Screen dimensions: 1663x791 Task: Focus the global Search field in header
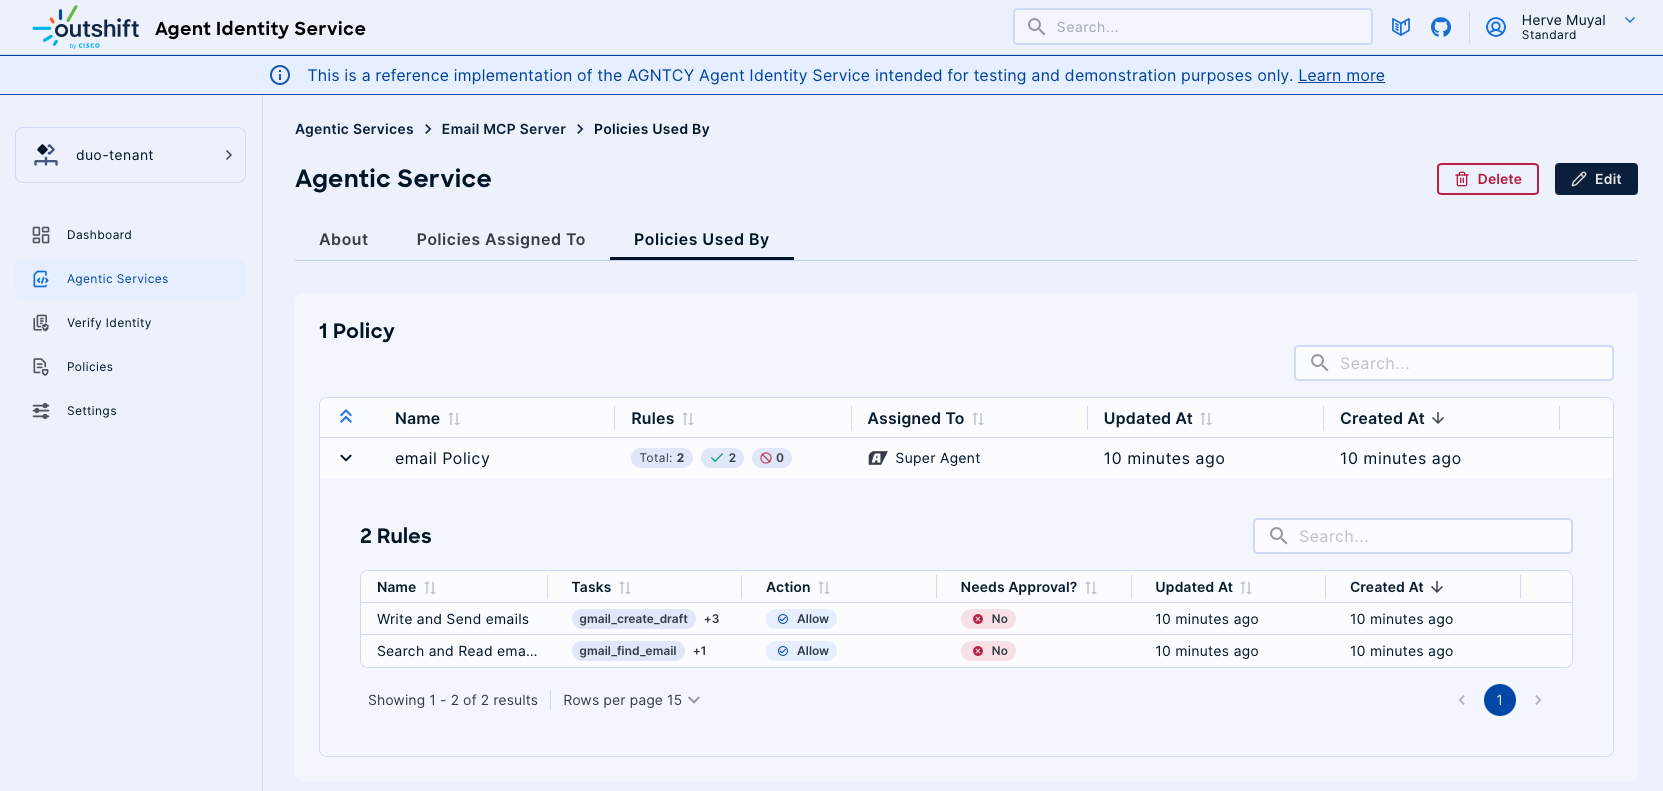click(1193, 27)
